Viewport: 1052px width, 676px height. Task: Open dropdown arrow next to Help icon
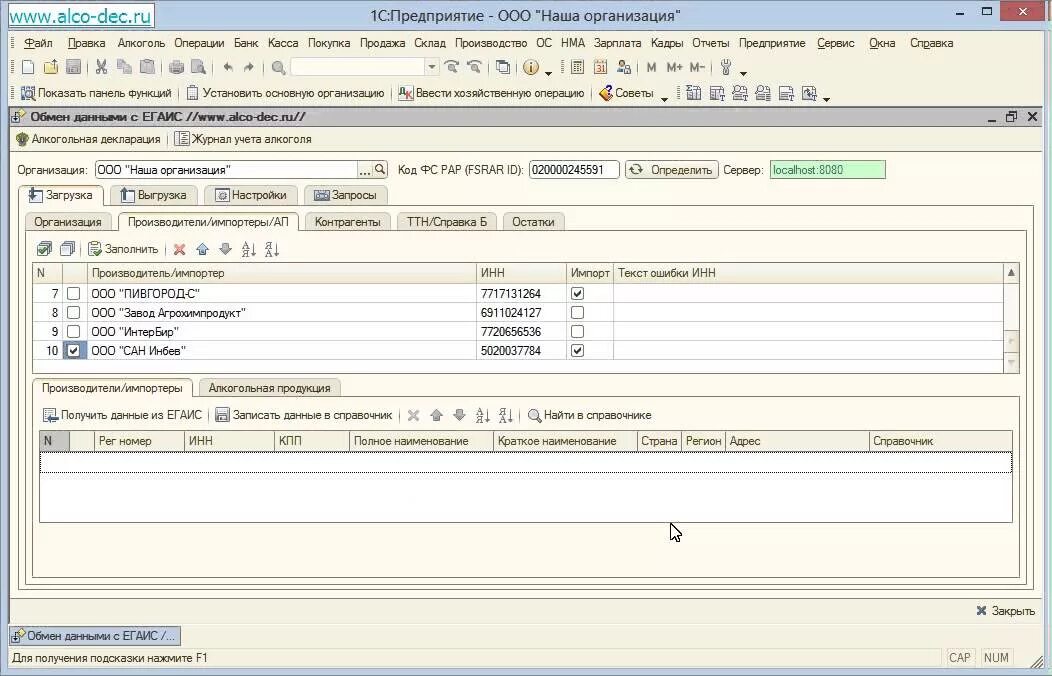(548, 71)
